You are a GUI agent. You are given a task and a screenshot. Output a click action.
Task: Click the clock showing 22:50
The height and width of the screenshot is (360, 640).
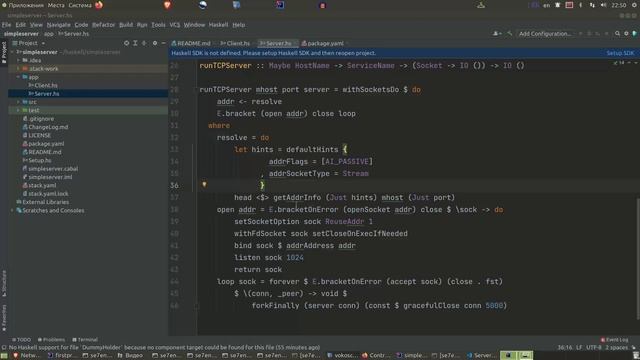click(x=619, y=5)
